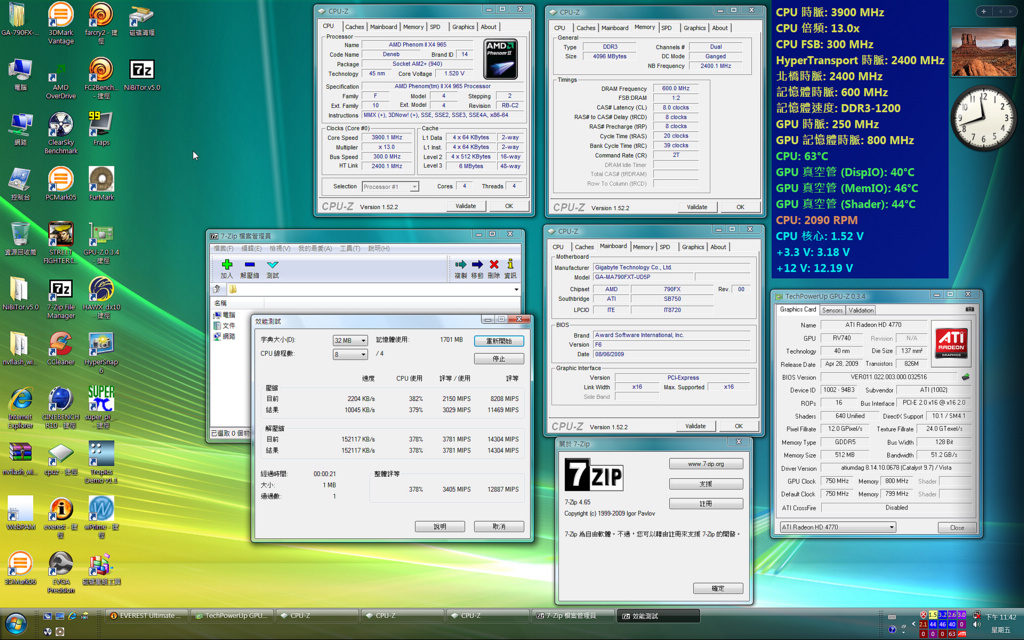This screenshot has height=640, width=1024.
Task: Click Close button in GPU-Z window
Action: click(x=957, y=528)
